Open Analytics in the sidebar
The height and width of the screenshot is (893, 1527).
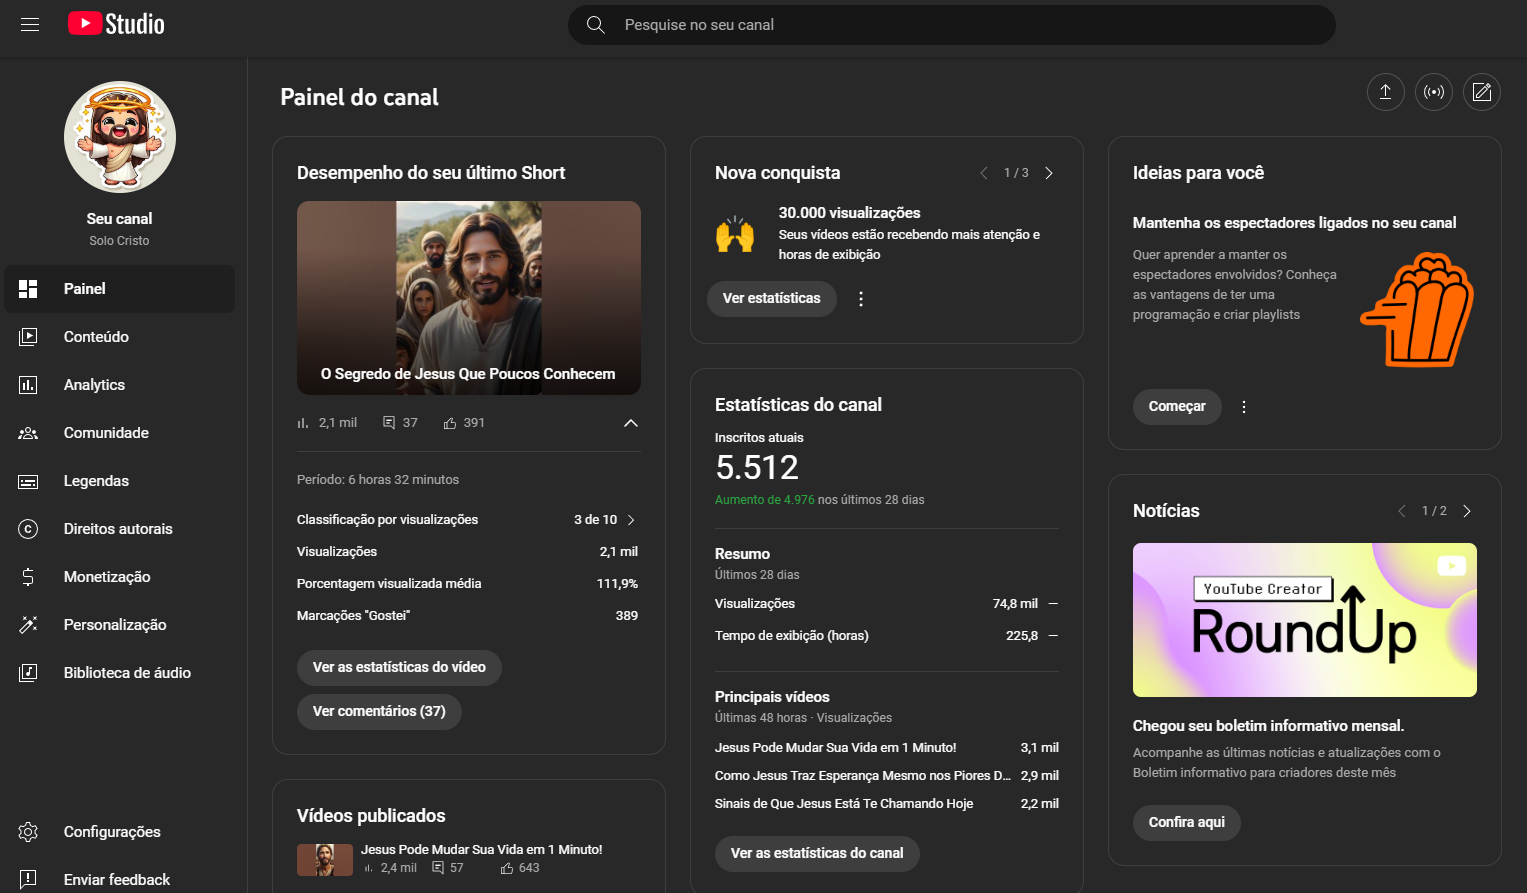coord(120,385)
